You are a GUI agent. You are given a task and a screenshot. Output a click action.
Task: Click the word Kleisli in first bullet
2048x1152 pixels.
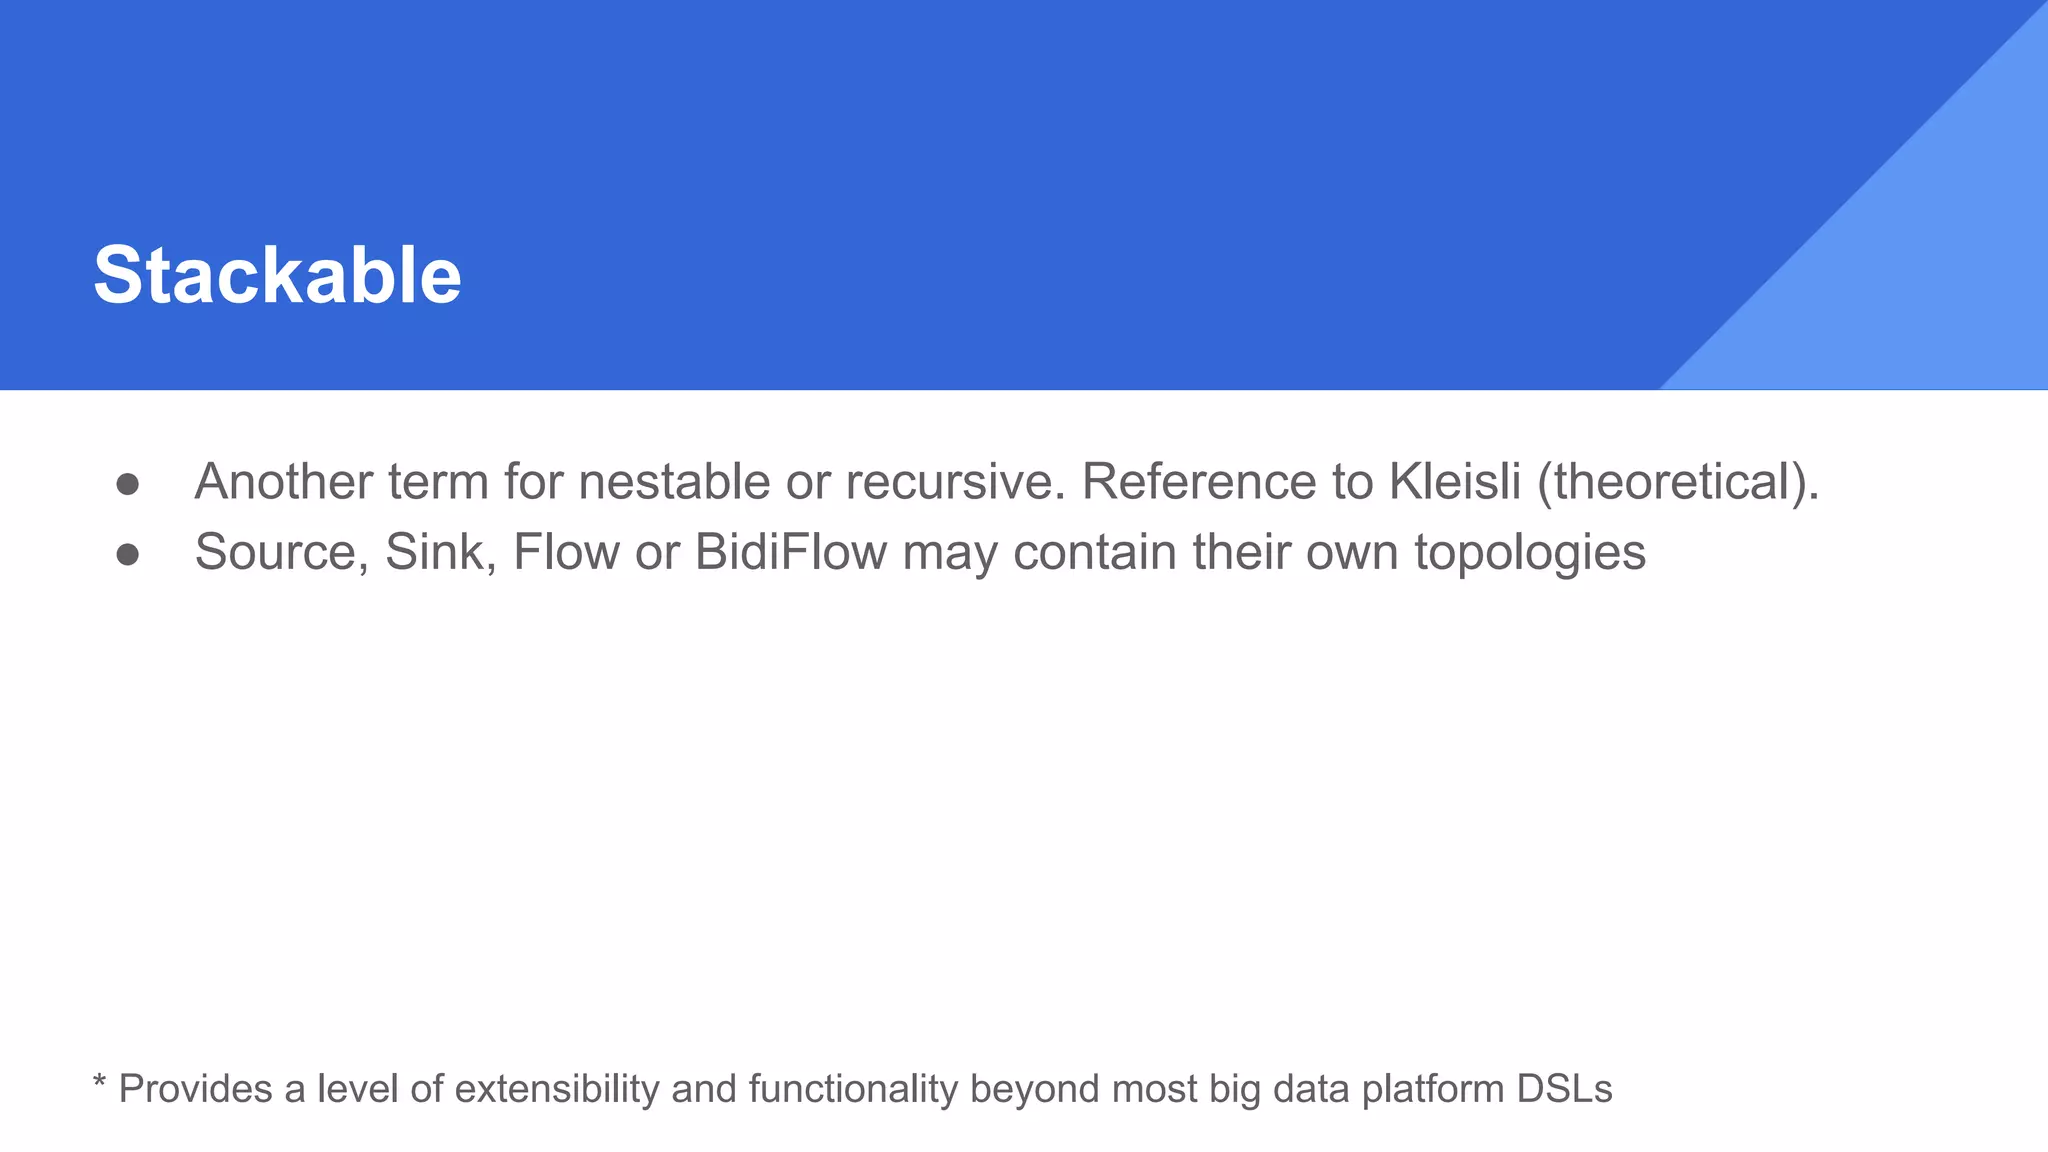tap(1455, 481)
